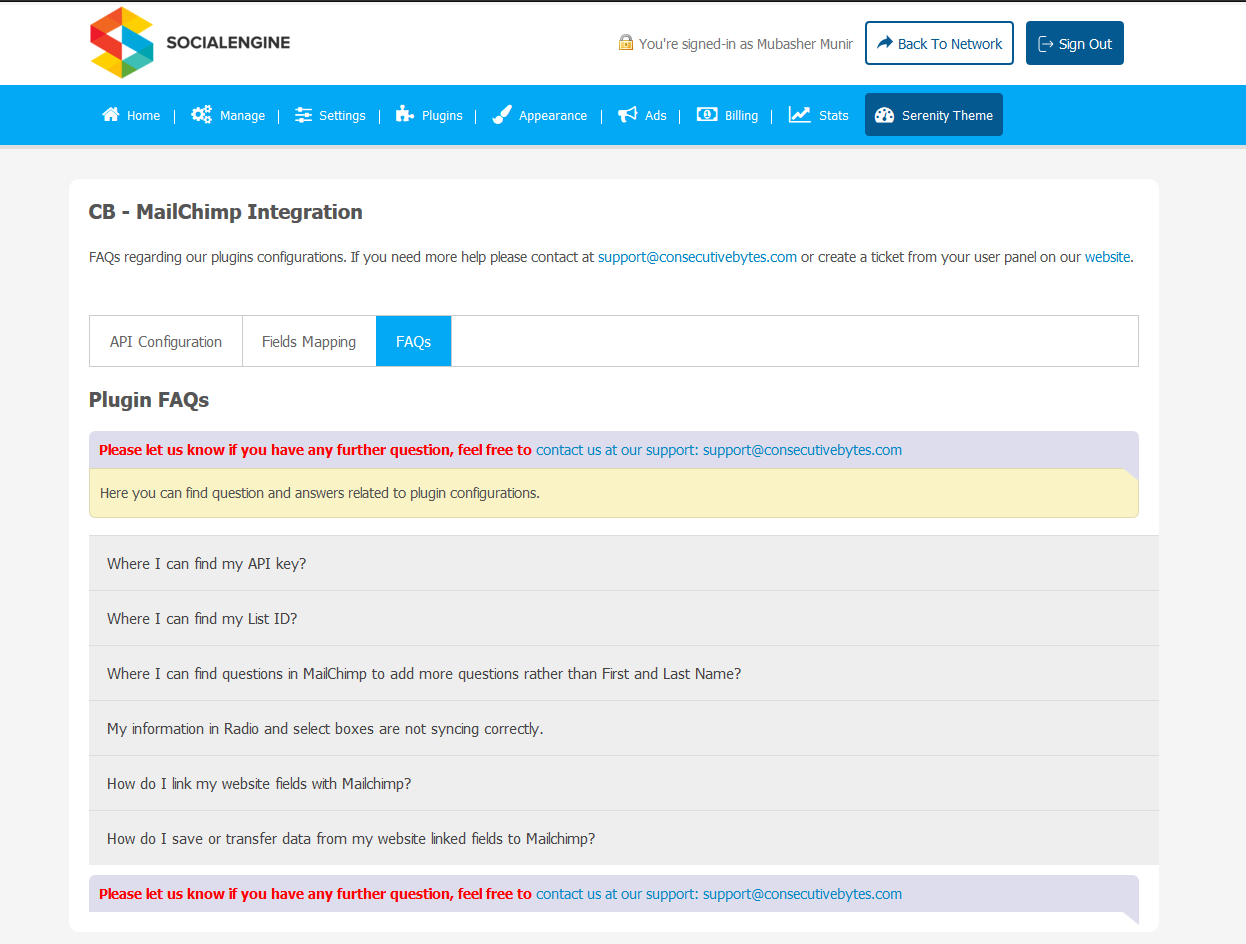Click the Stats chart icon
This screenshot has width=1246, height=944.
click(x=799, y=115)
